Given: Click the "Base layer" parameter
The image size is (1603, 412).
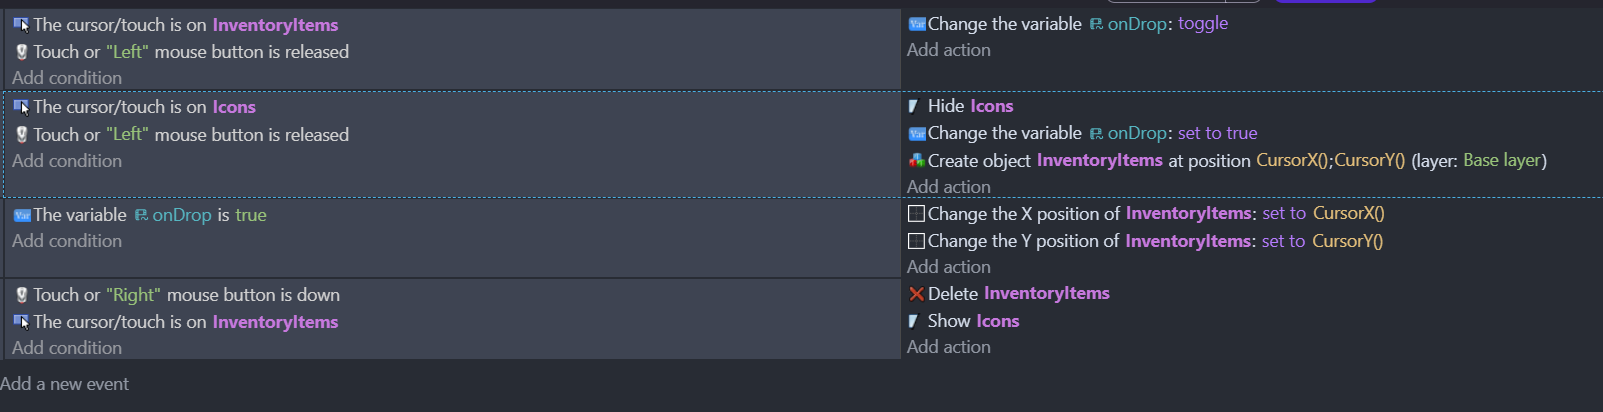Looking at the screenshot, I should (x=1502, y=160).
